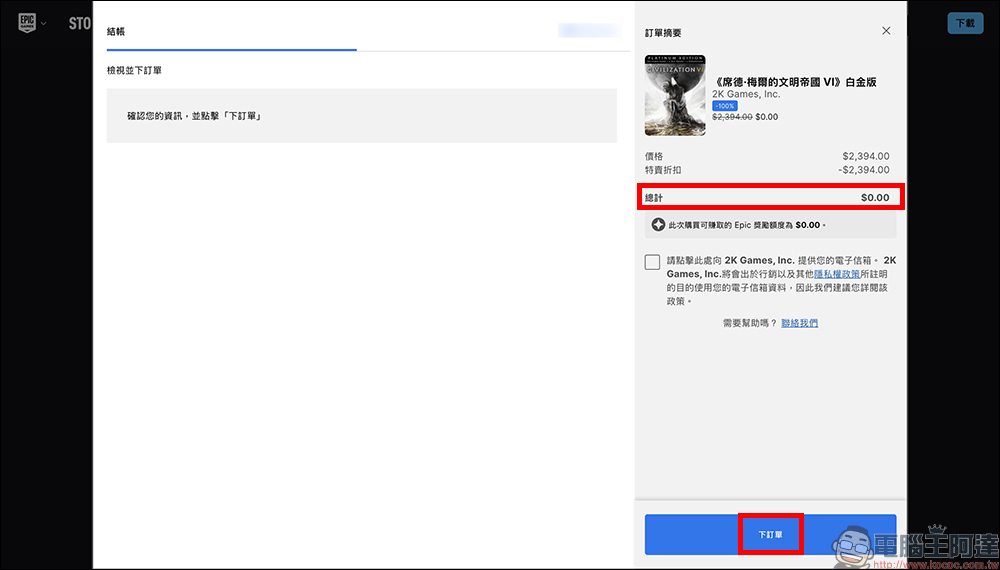Select the 結帳 checkout tab heading
The image size is (1000, 570).
click(x=116, y=31)
